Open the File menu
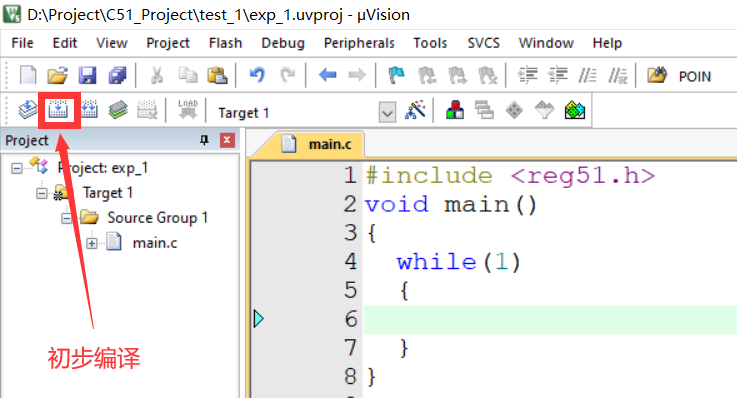 coord(22,43)
